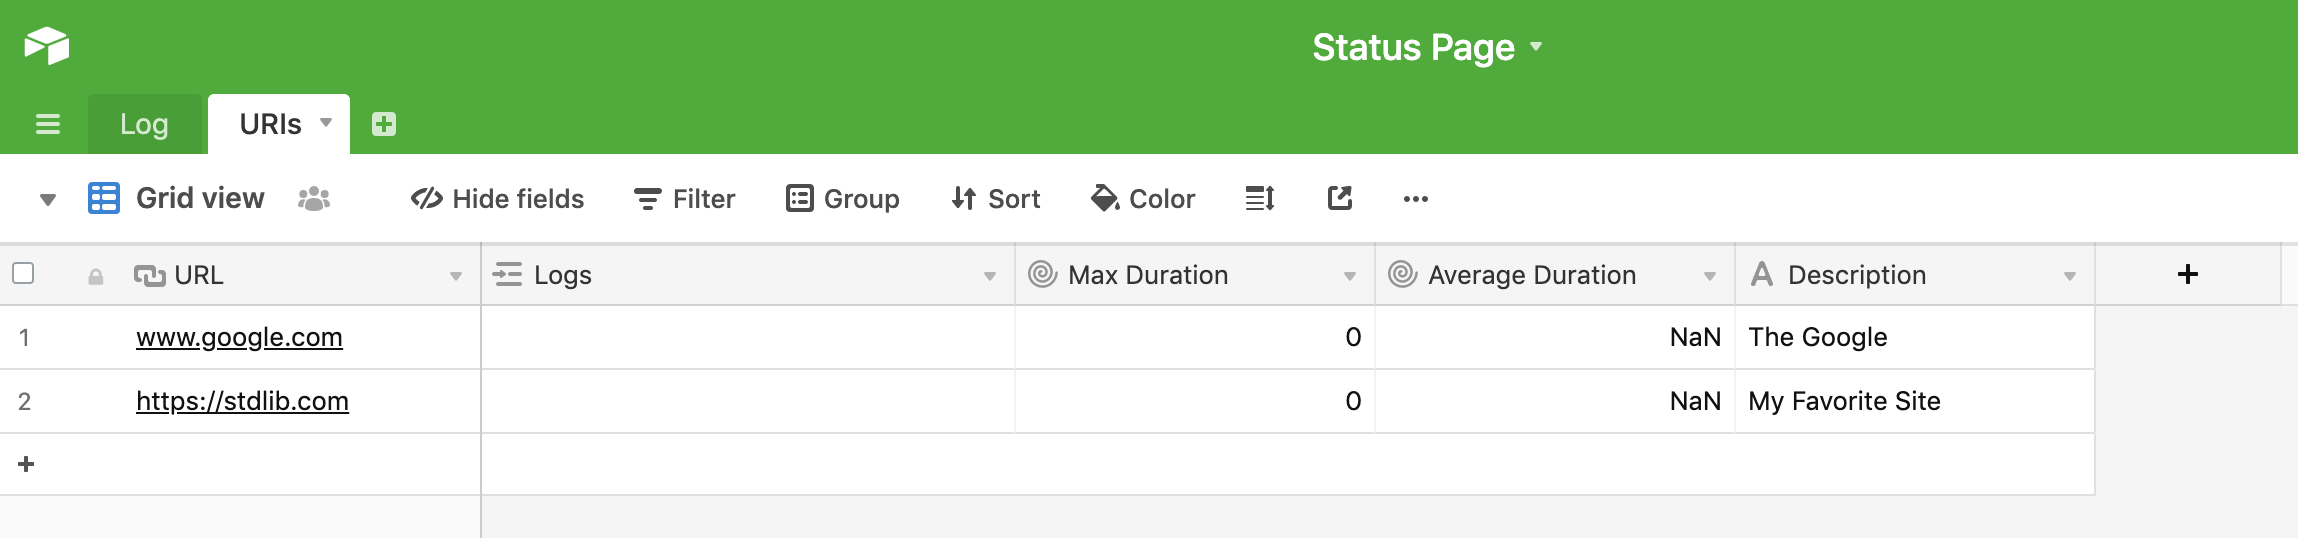Image resolution: width=2298 pixels, height=538 pixels.
Task: Expand the views sidebar triangle
Action: click(47, 199)
